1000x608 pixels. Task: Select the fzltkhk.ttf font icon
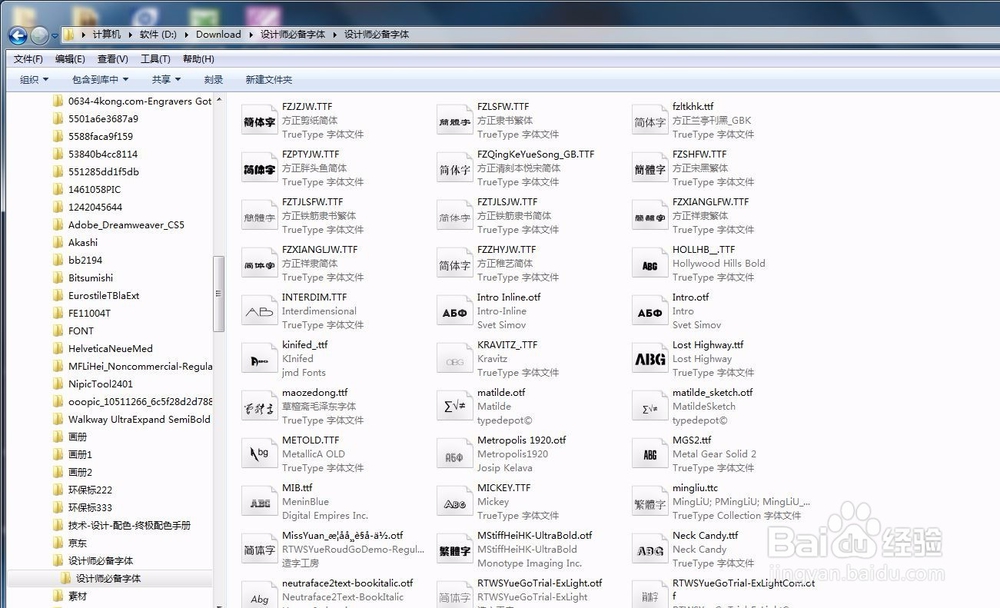click(649, 121)
